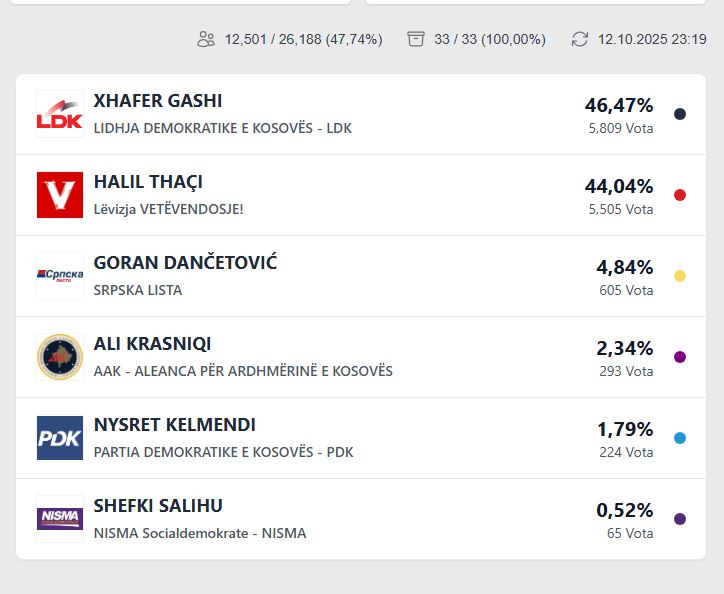The width and height of the screenshot is (724, 594).
Task: Click the ballot box counted icon
Action: [416, 39]
